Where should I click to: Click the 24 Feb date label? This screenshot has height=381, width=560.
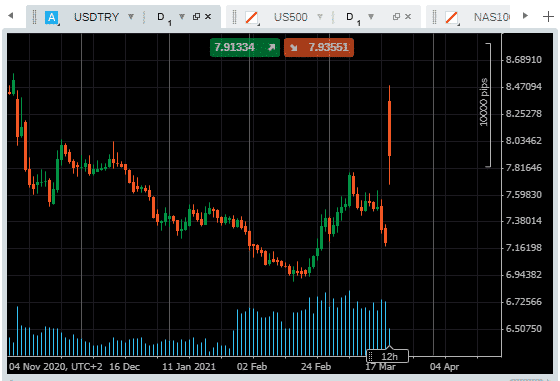(316, 367)
